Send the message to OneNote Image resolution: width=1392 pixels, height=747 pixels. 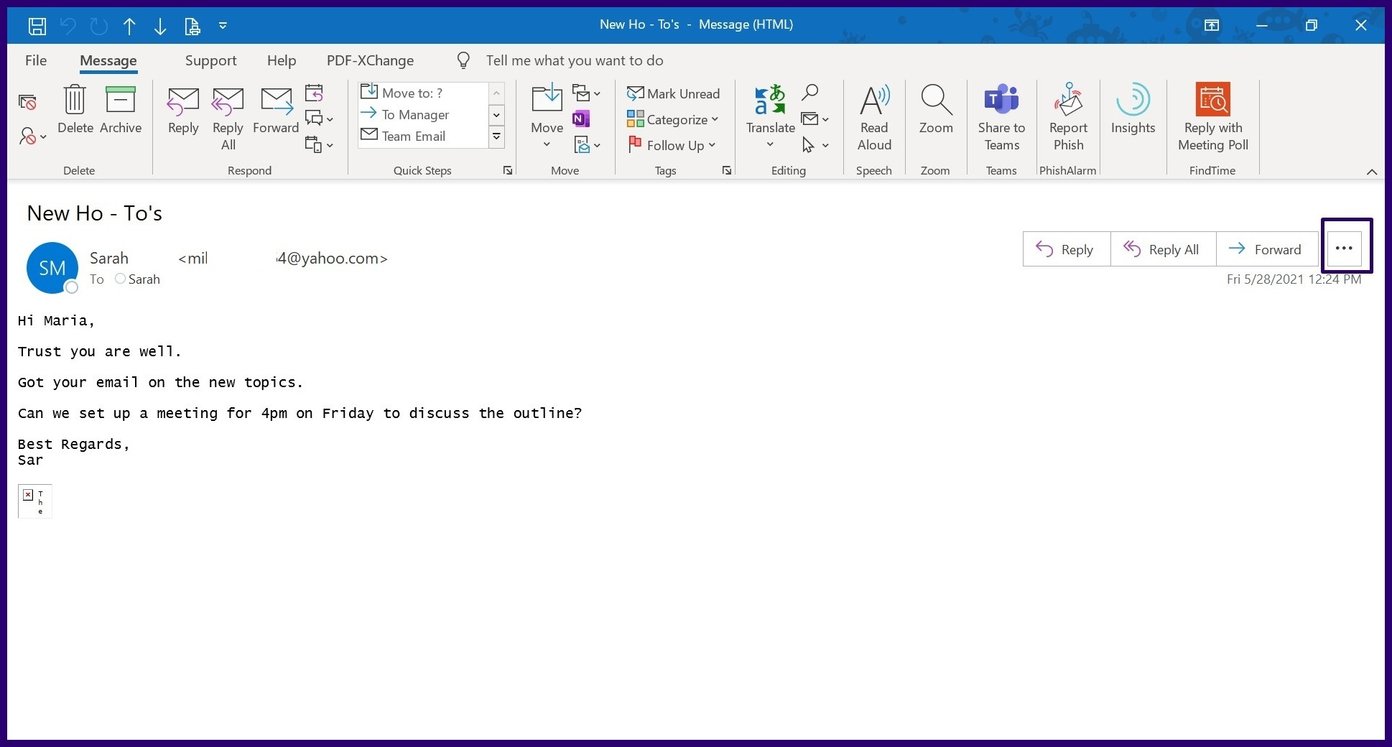tap(581, 119)
